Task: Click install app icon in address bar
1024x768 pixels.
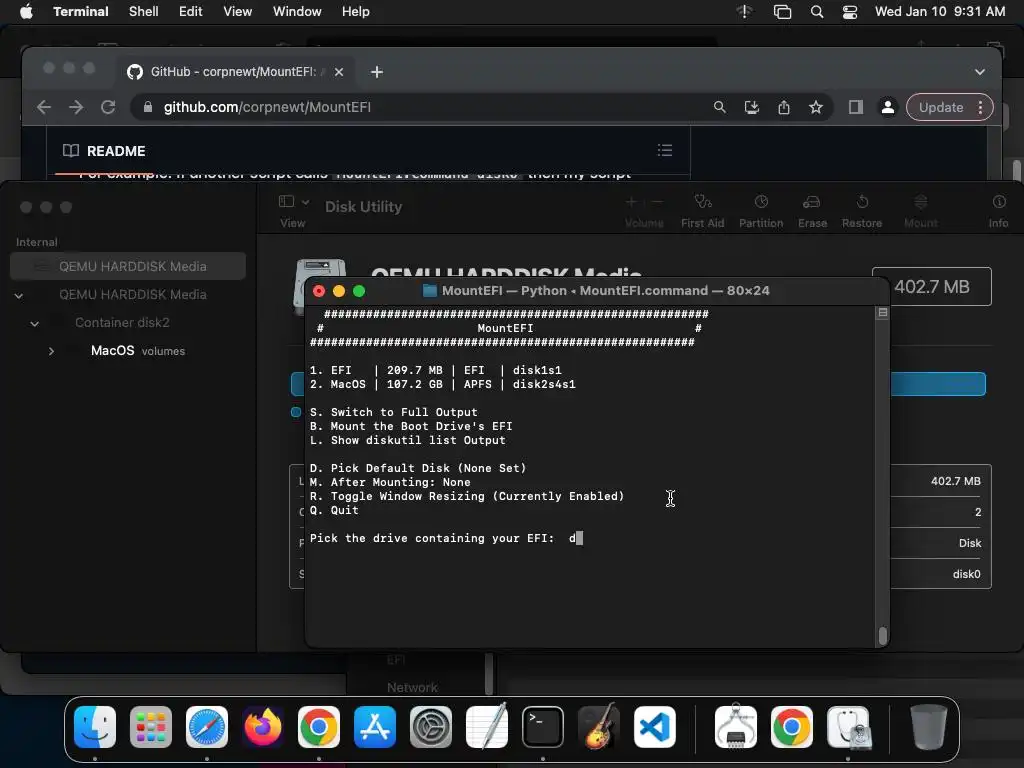Action: click(752, 107)
